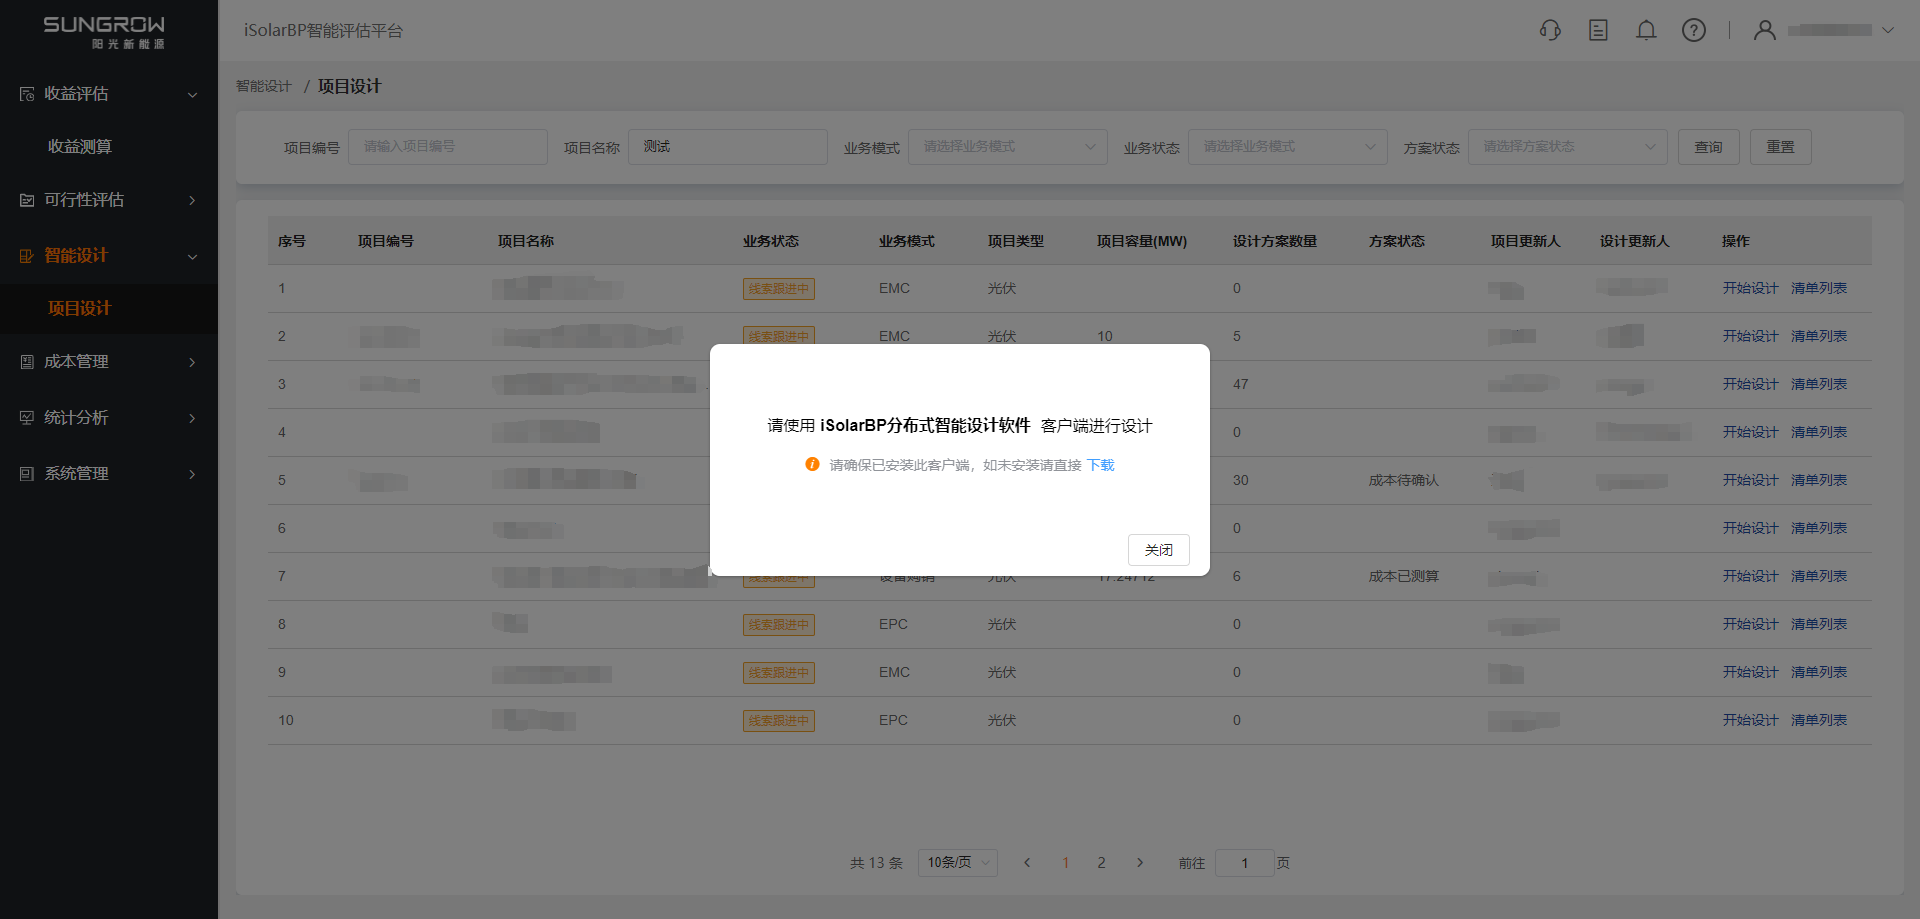Click the 统计分析 sidebar icon
The image size is (1920, 919).
coord(27,418)
